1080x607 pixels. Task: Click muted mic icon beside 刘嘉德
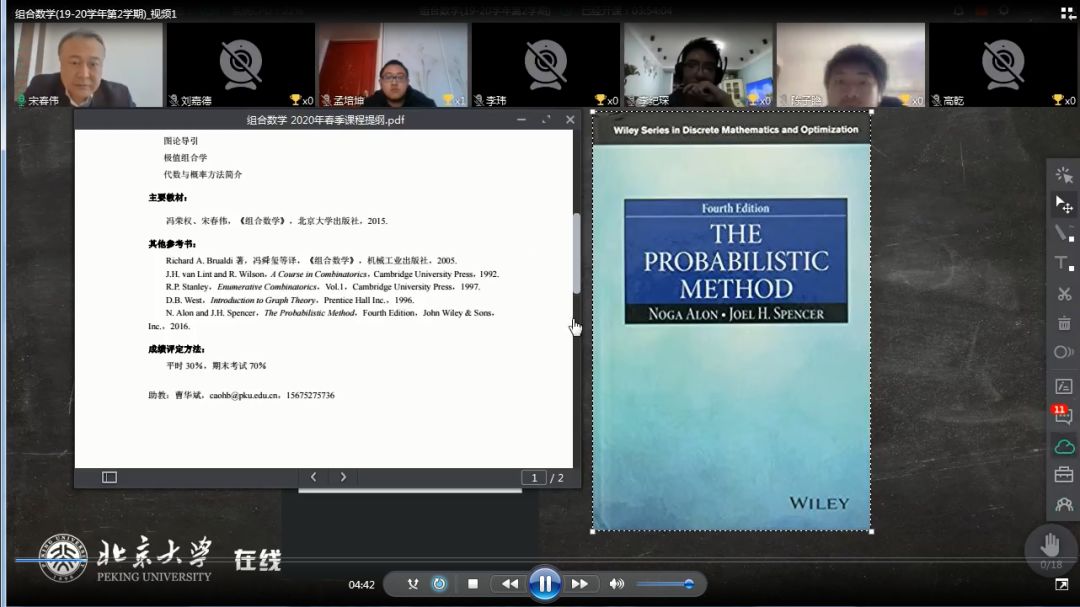point(174,101)
